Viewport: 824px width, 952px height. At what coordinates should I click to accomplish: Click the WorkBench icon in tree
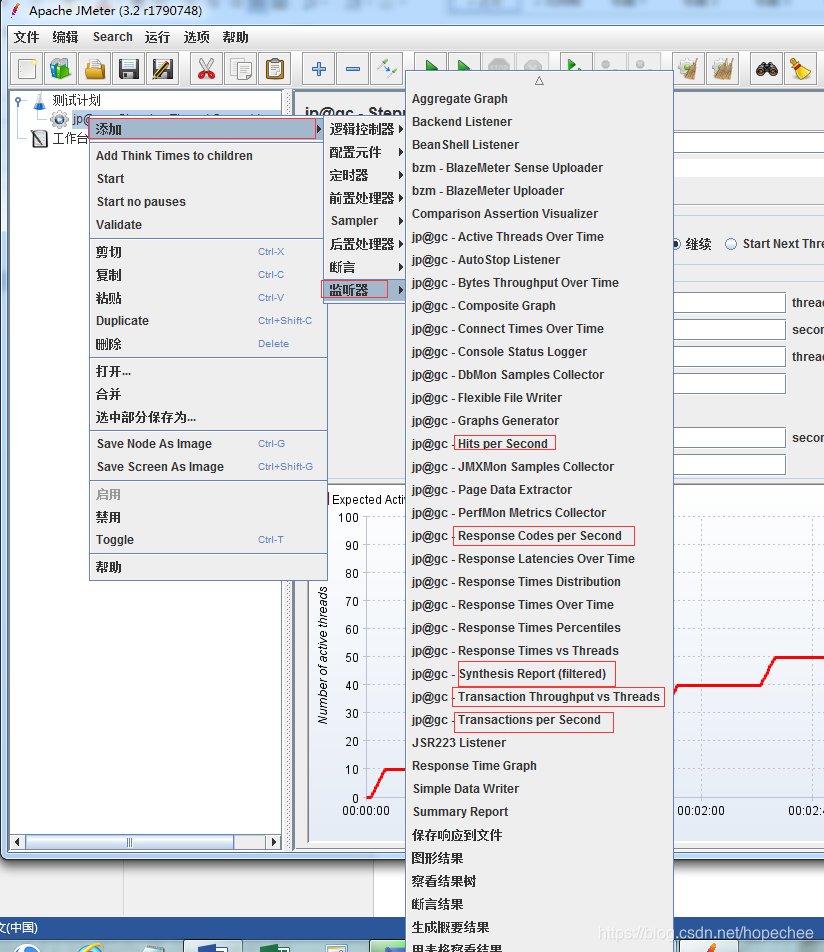point(39,139)
